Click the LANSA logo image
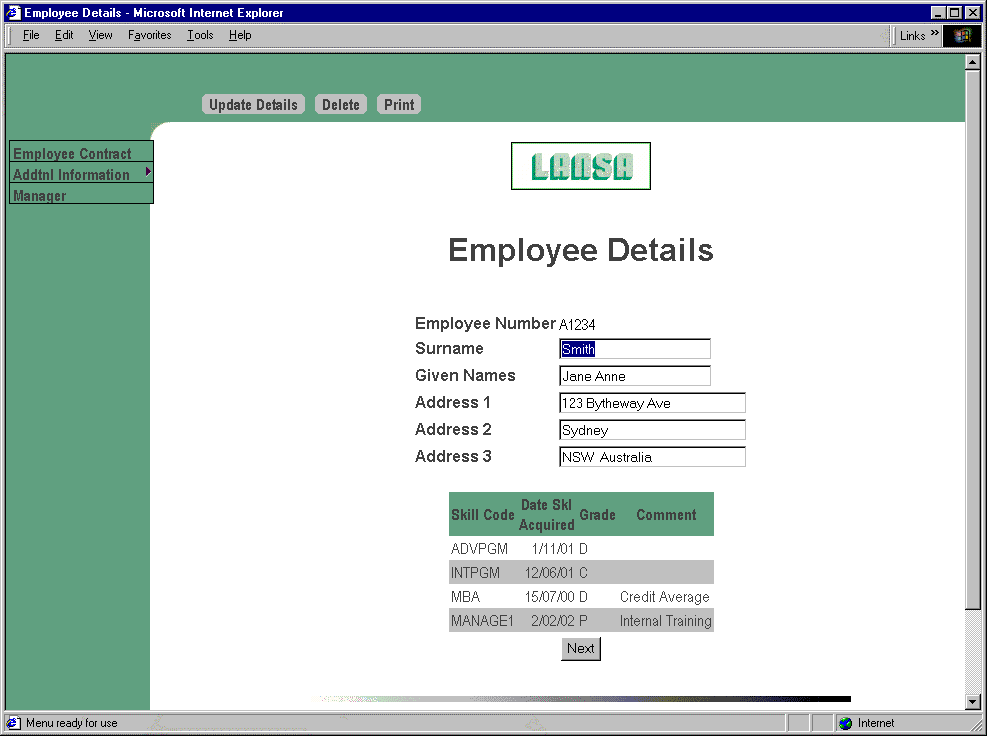 [x=580, y=166]
